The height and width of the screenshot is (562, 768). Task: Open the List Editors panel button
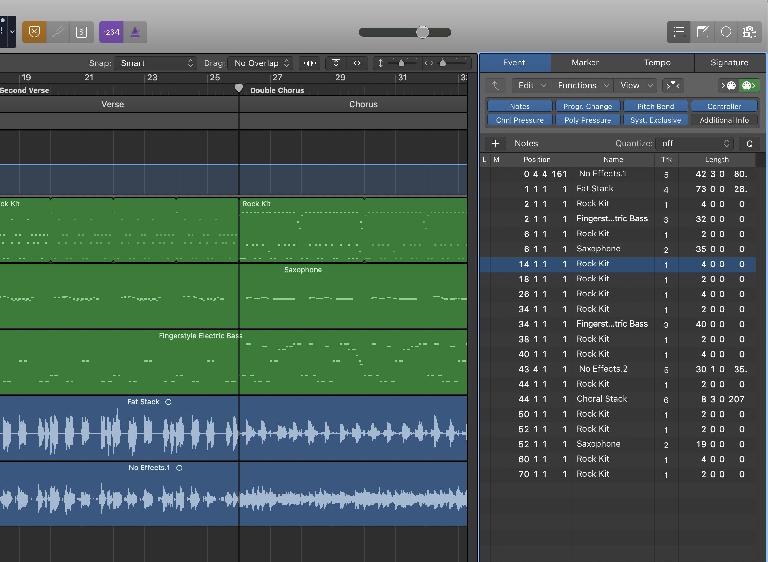click(678, 32)
